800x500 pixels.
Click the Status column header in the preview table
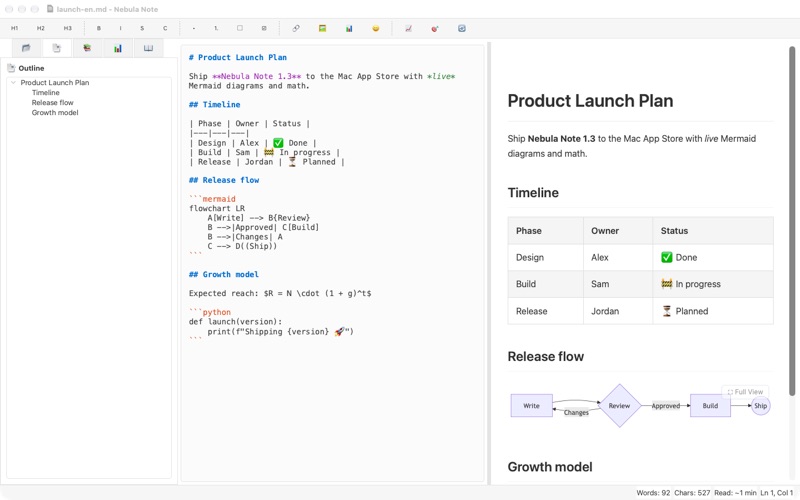(713, 231)
